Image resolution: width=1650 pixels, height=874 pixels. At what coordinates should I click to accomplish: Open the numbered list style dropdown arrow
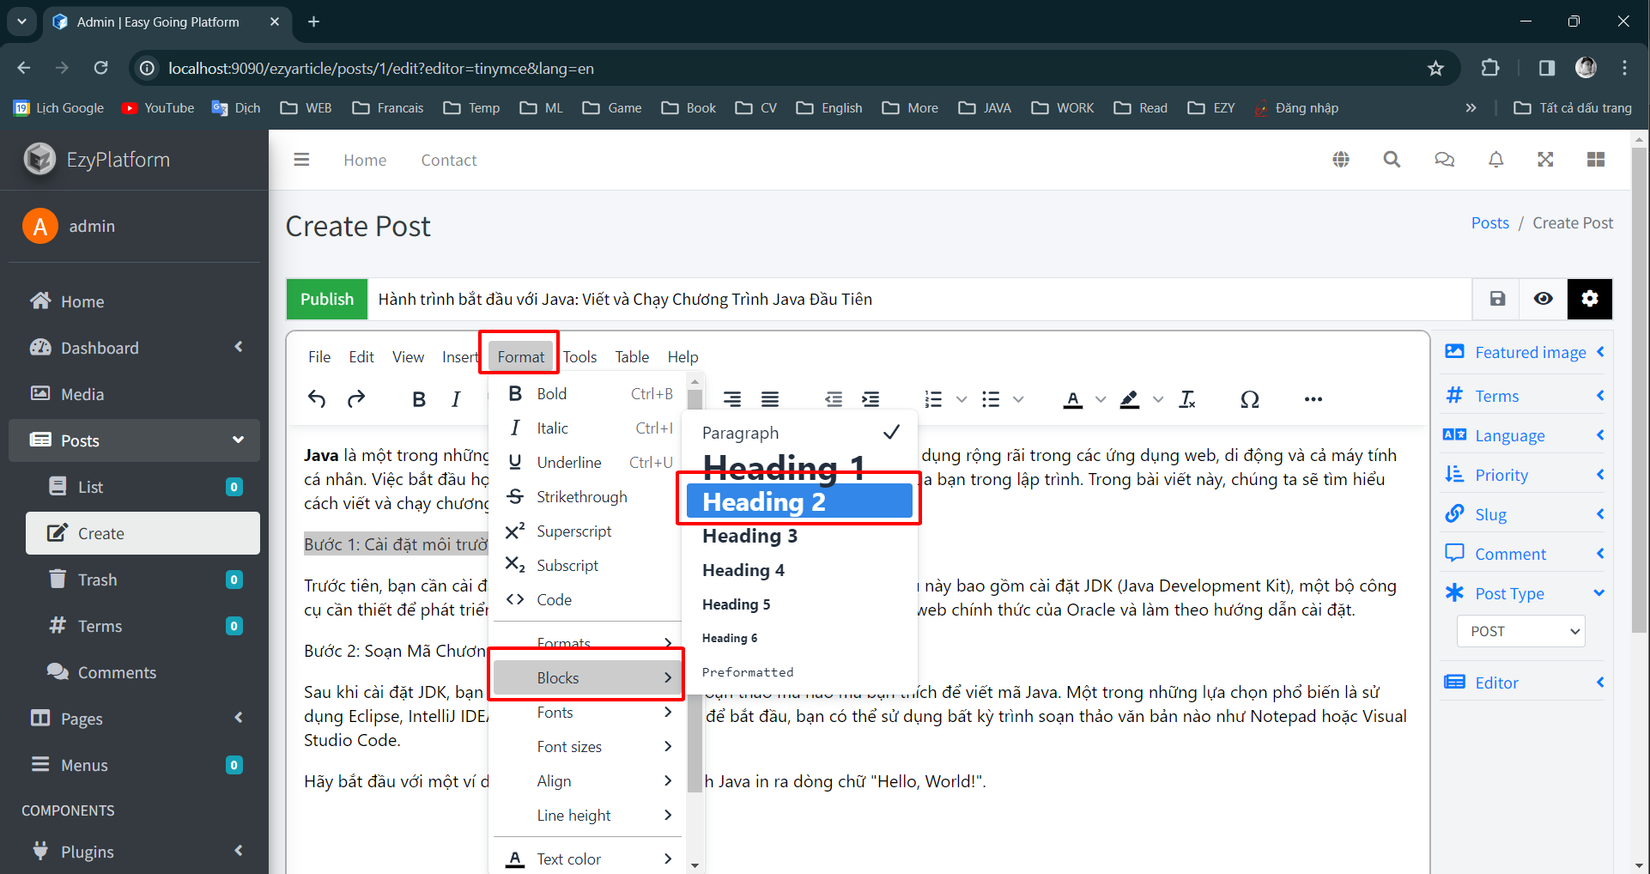962,399
